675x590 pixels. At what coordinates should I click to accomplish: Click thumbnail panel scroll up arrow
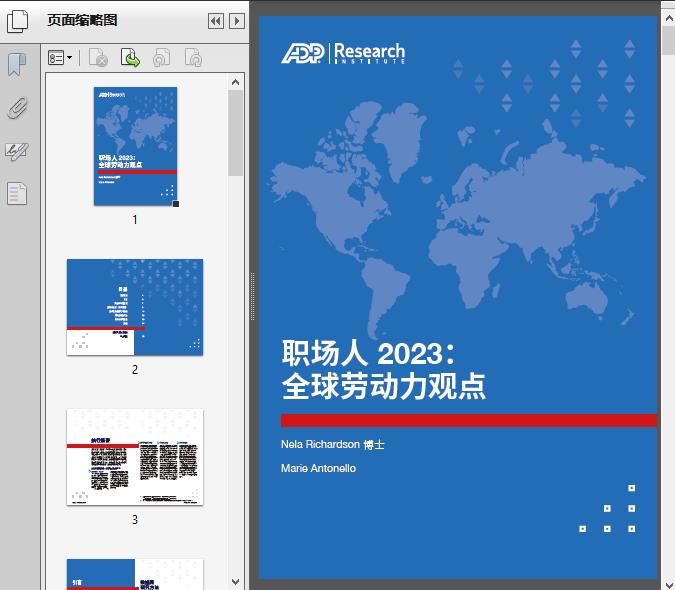[235, 82]
